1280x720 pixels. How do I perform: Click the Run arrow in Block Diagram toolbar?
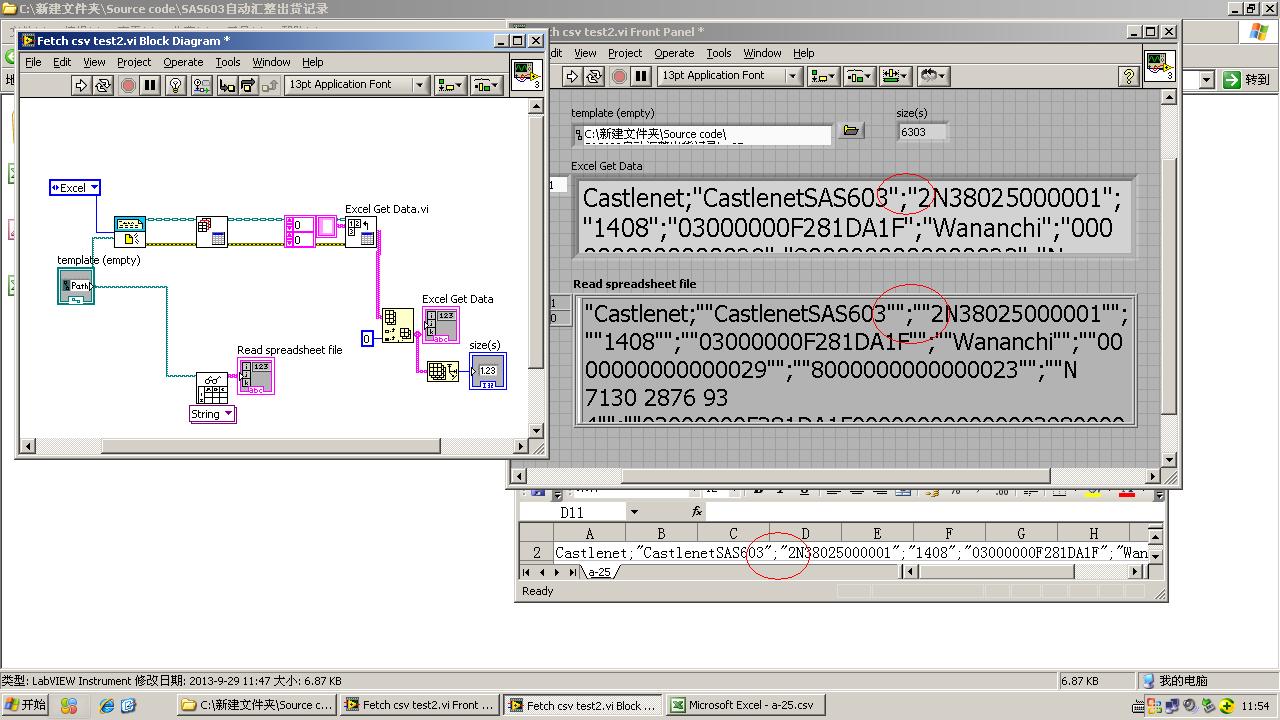(81, 85)
